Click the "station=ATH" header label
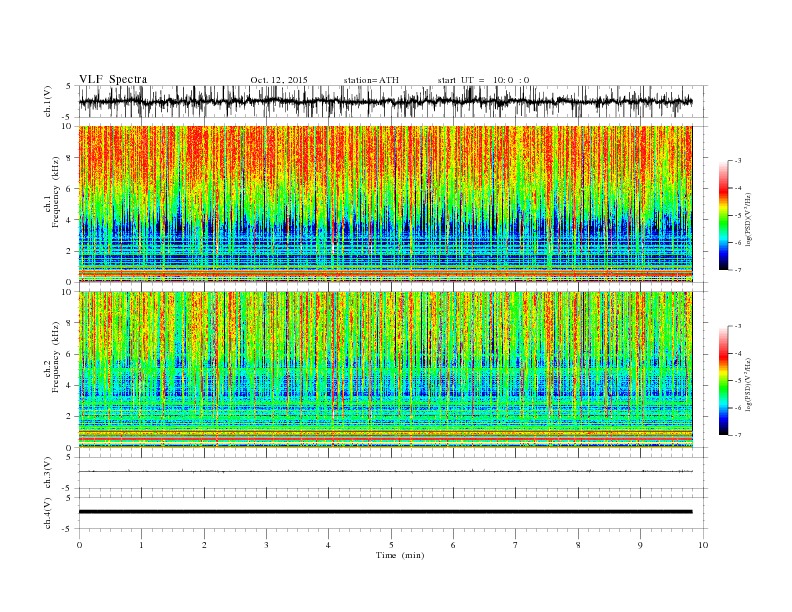Screen dimensions: 792x612 371,80
